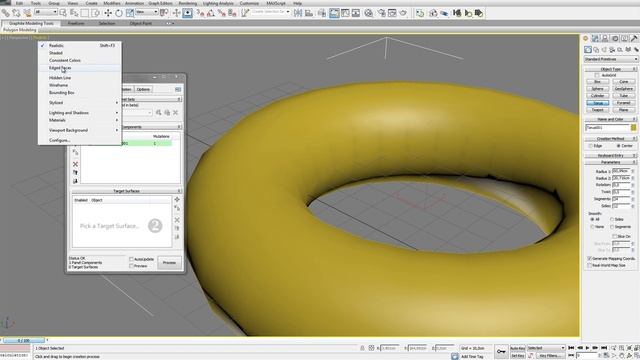Screen dimensions: 640x360
Task: Select the Edge creation method radio
Action: [x=591, y=146]
